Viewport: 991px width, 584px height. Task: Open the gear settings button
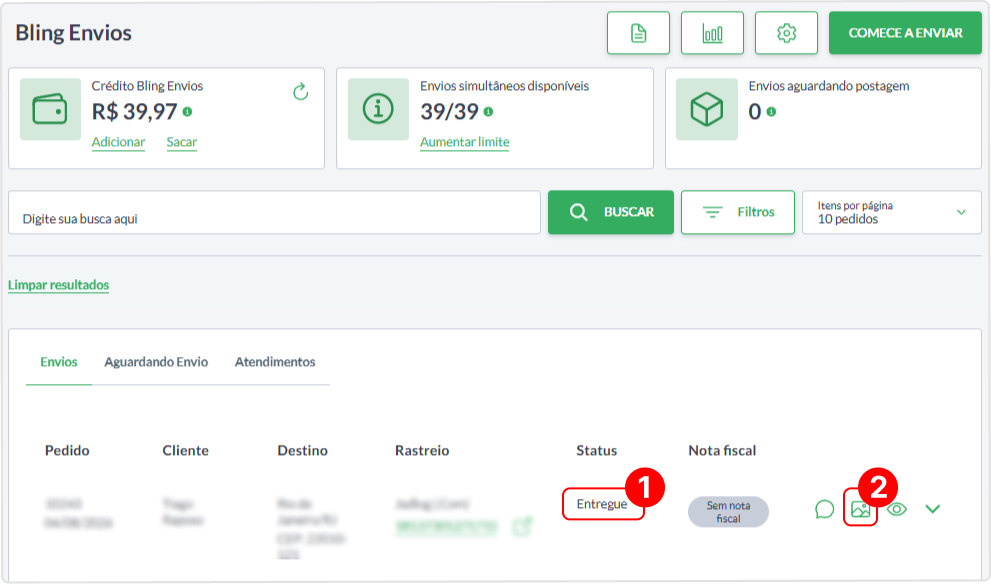tap(786, 33)
